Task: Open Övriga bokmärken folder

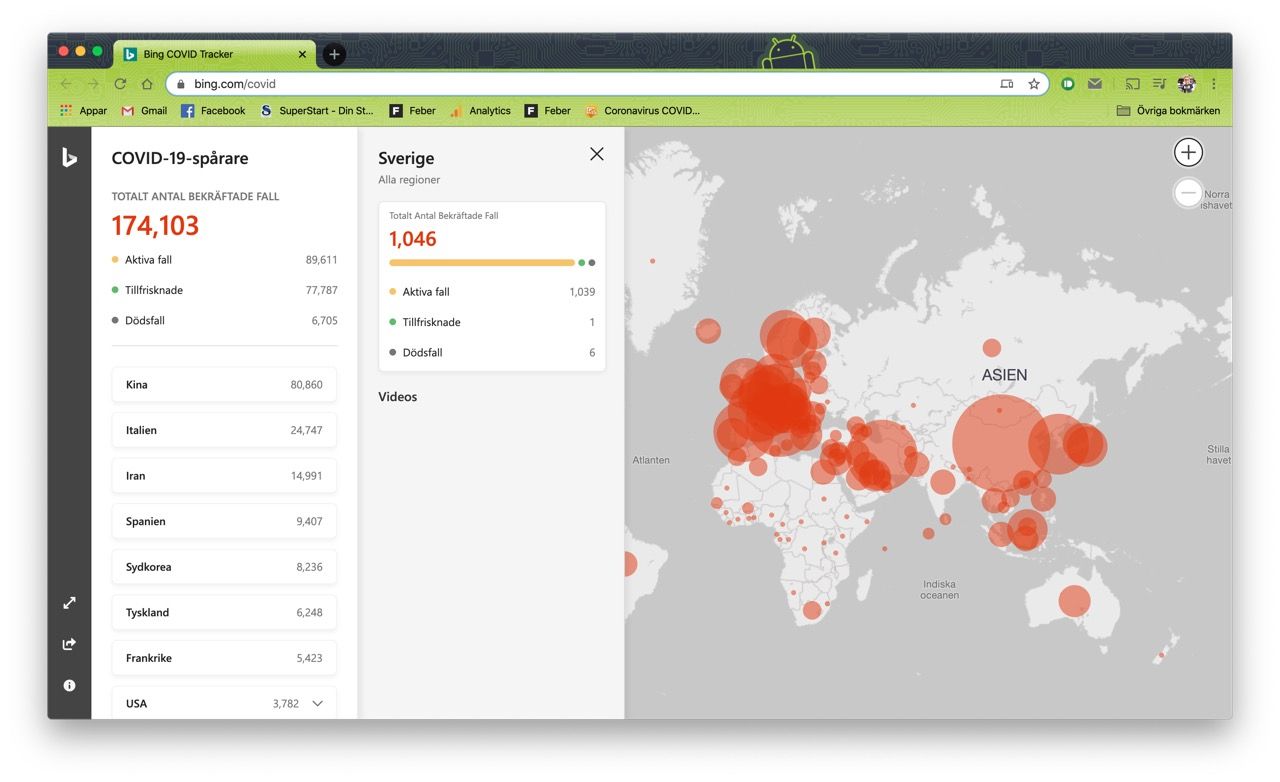Action: tap(1168, 111)
